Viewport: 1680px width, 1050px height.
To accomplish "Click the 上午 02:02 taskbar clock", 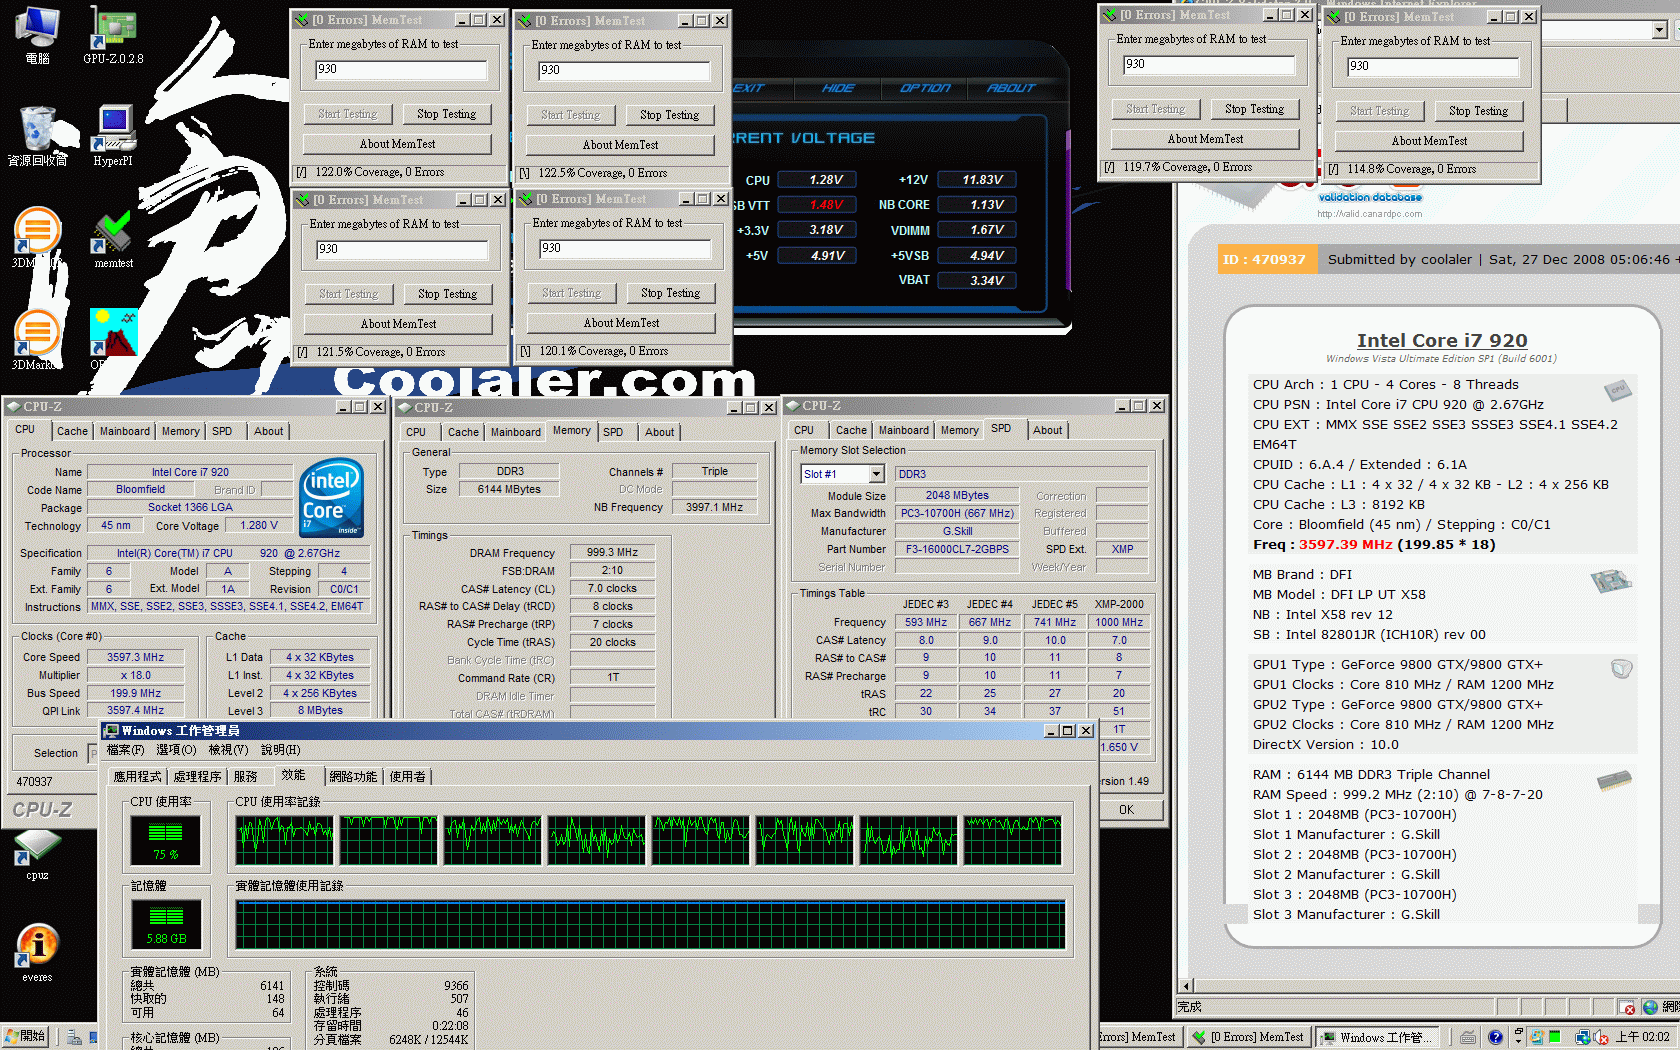I will click(x=1642, y=1037).
